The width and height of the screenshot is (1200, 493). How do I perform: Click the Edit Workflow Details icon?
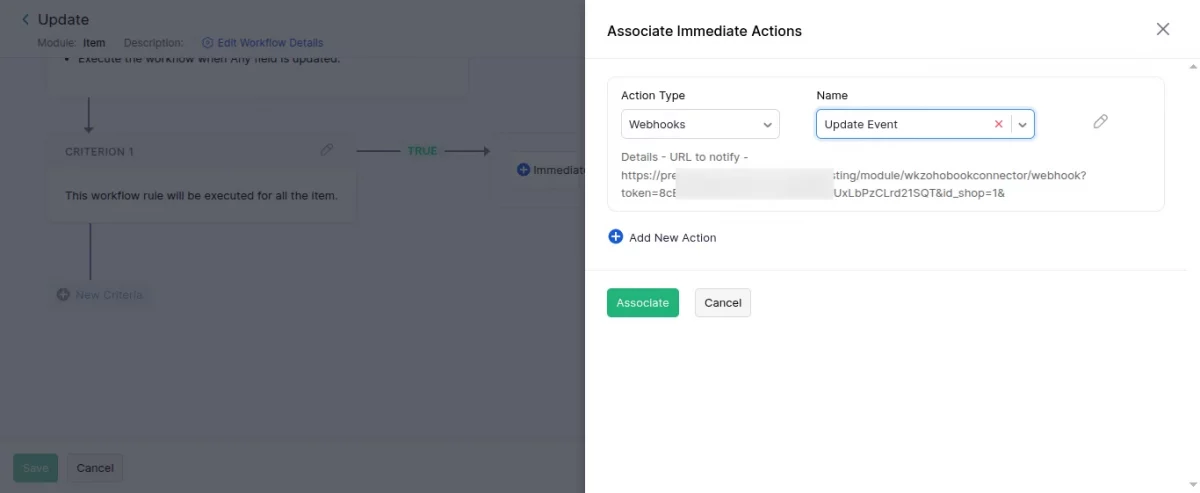[x=207, y=43]
